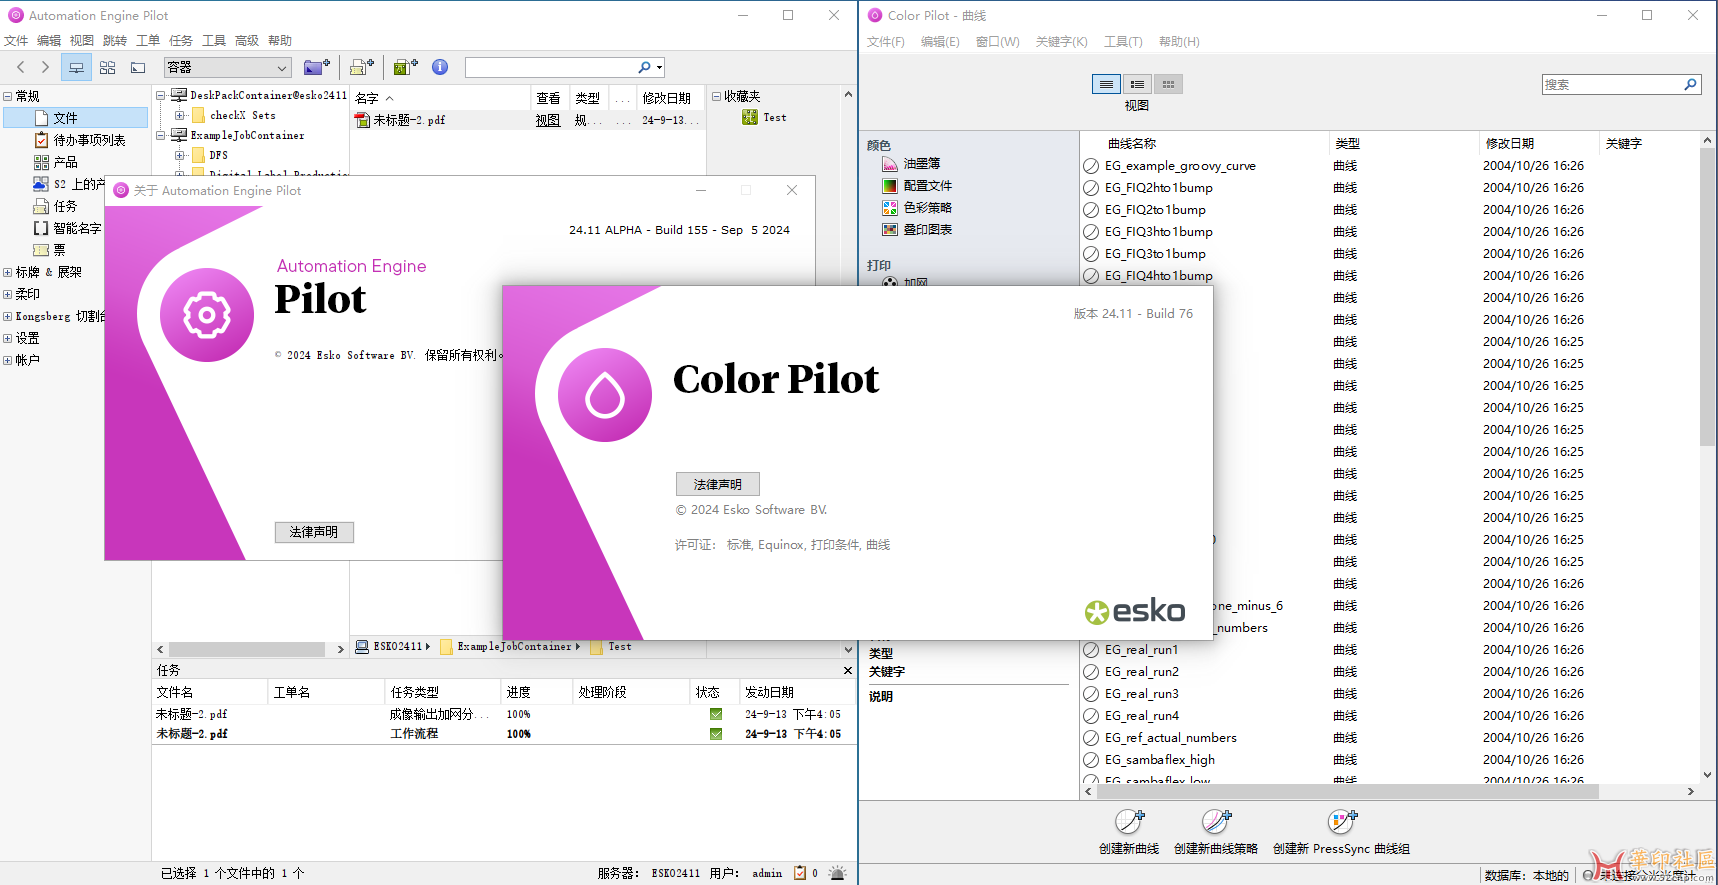Sort curves by 曲线名称 header
This screenshot has width=1718, height=885.
1206,143
